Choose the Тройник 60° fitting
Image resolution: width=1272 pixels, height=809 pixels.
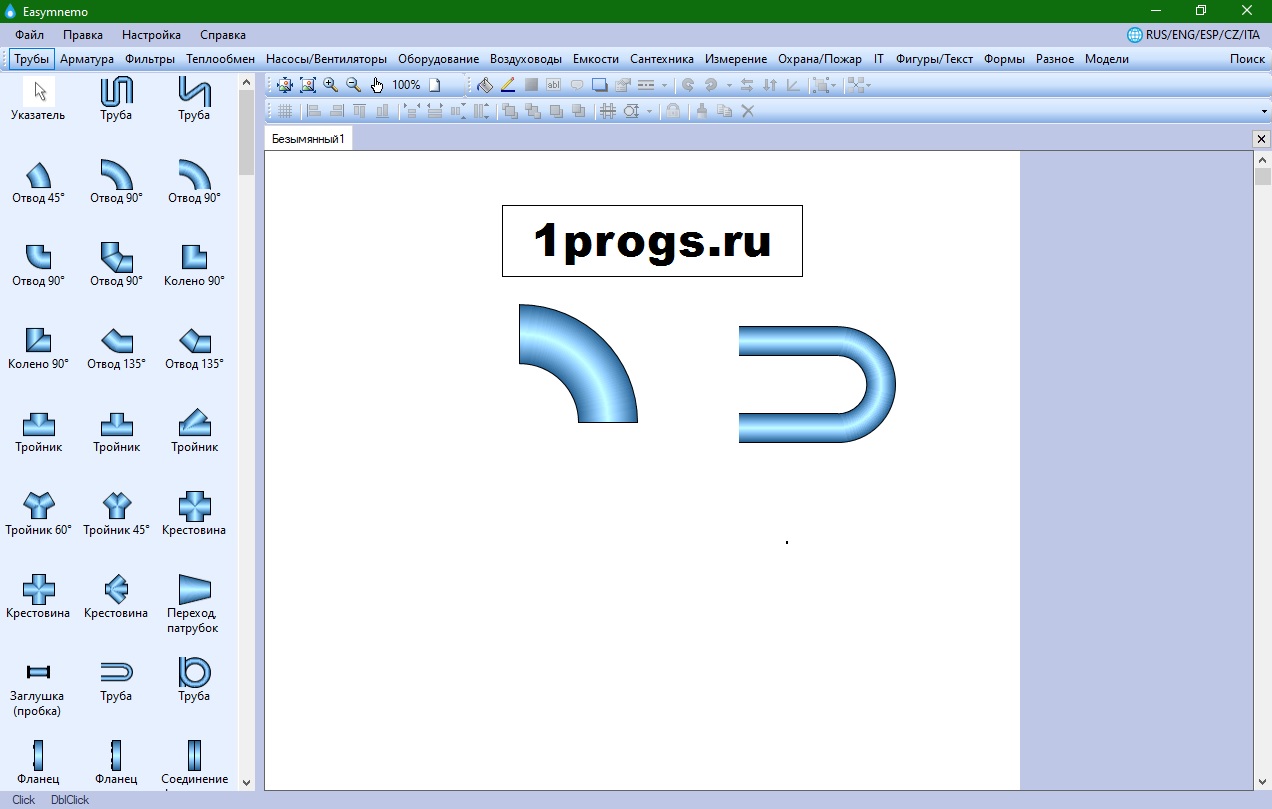(39, 514)
